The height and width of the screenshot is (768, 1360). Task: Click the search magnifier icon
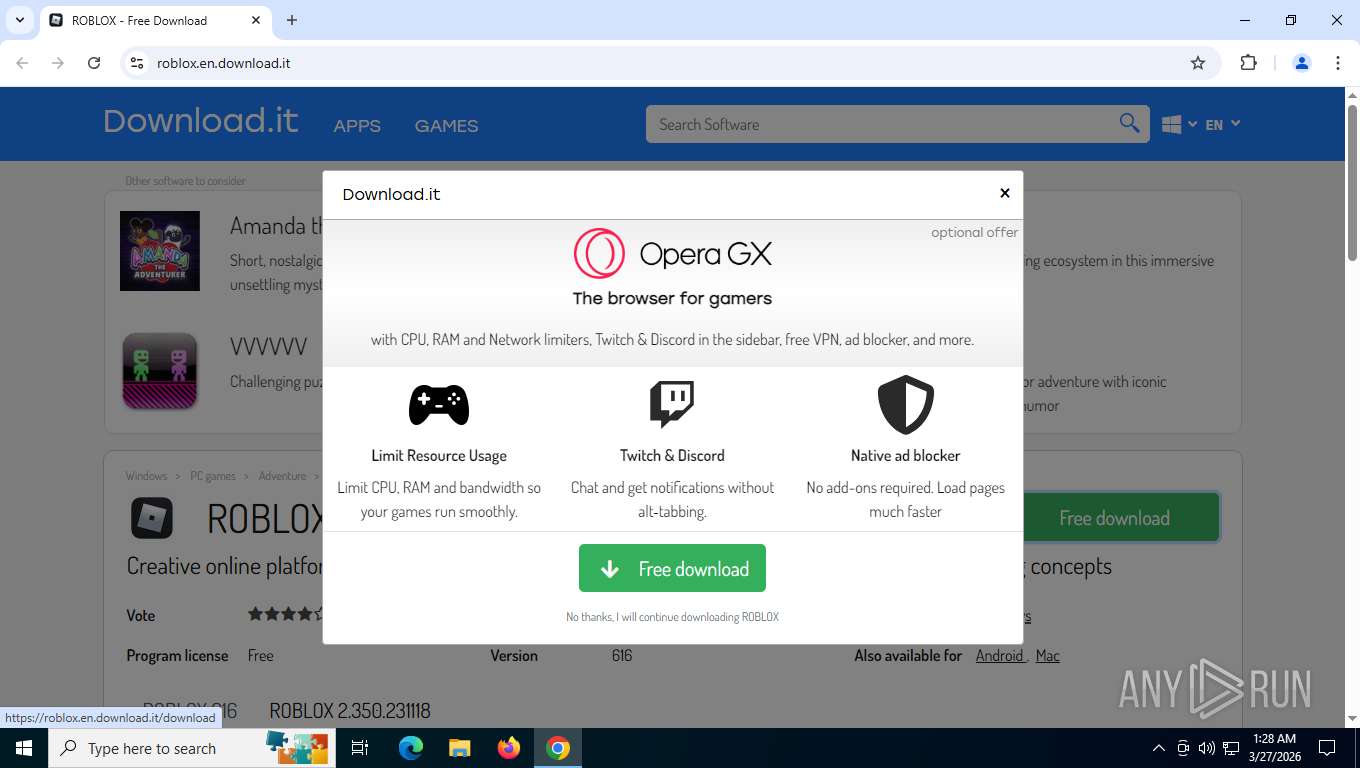click(1130, 124)
